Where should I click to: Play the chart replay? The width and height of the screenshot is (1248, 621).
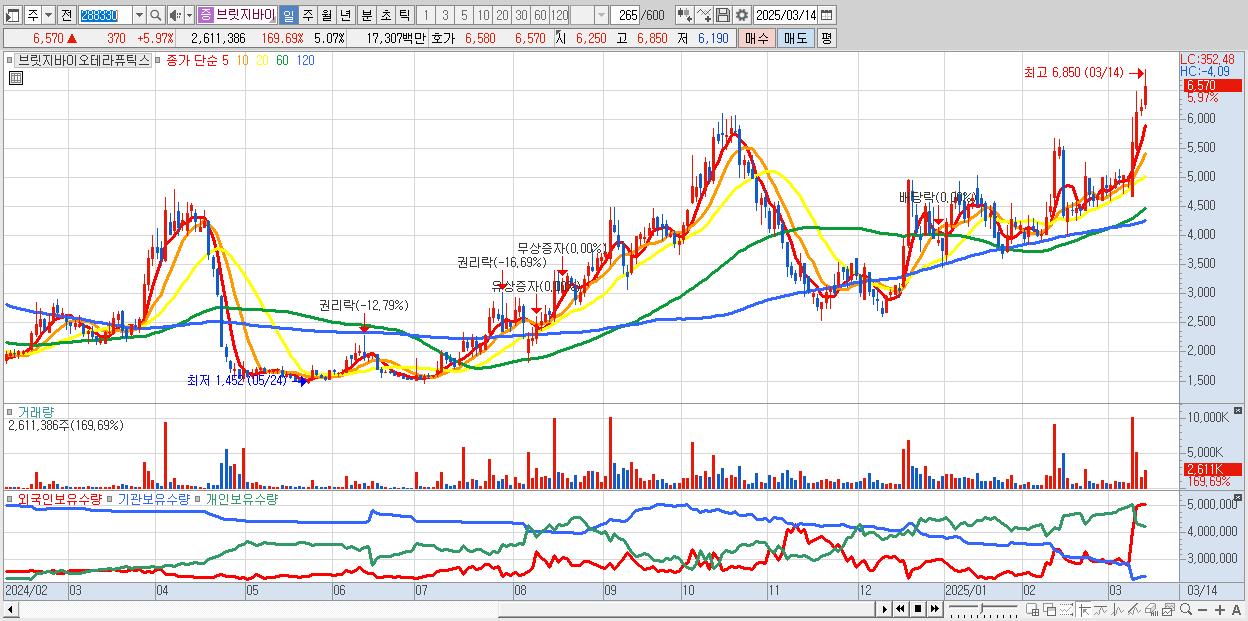click(885, 609)
